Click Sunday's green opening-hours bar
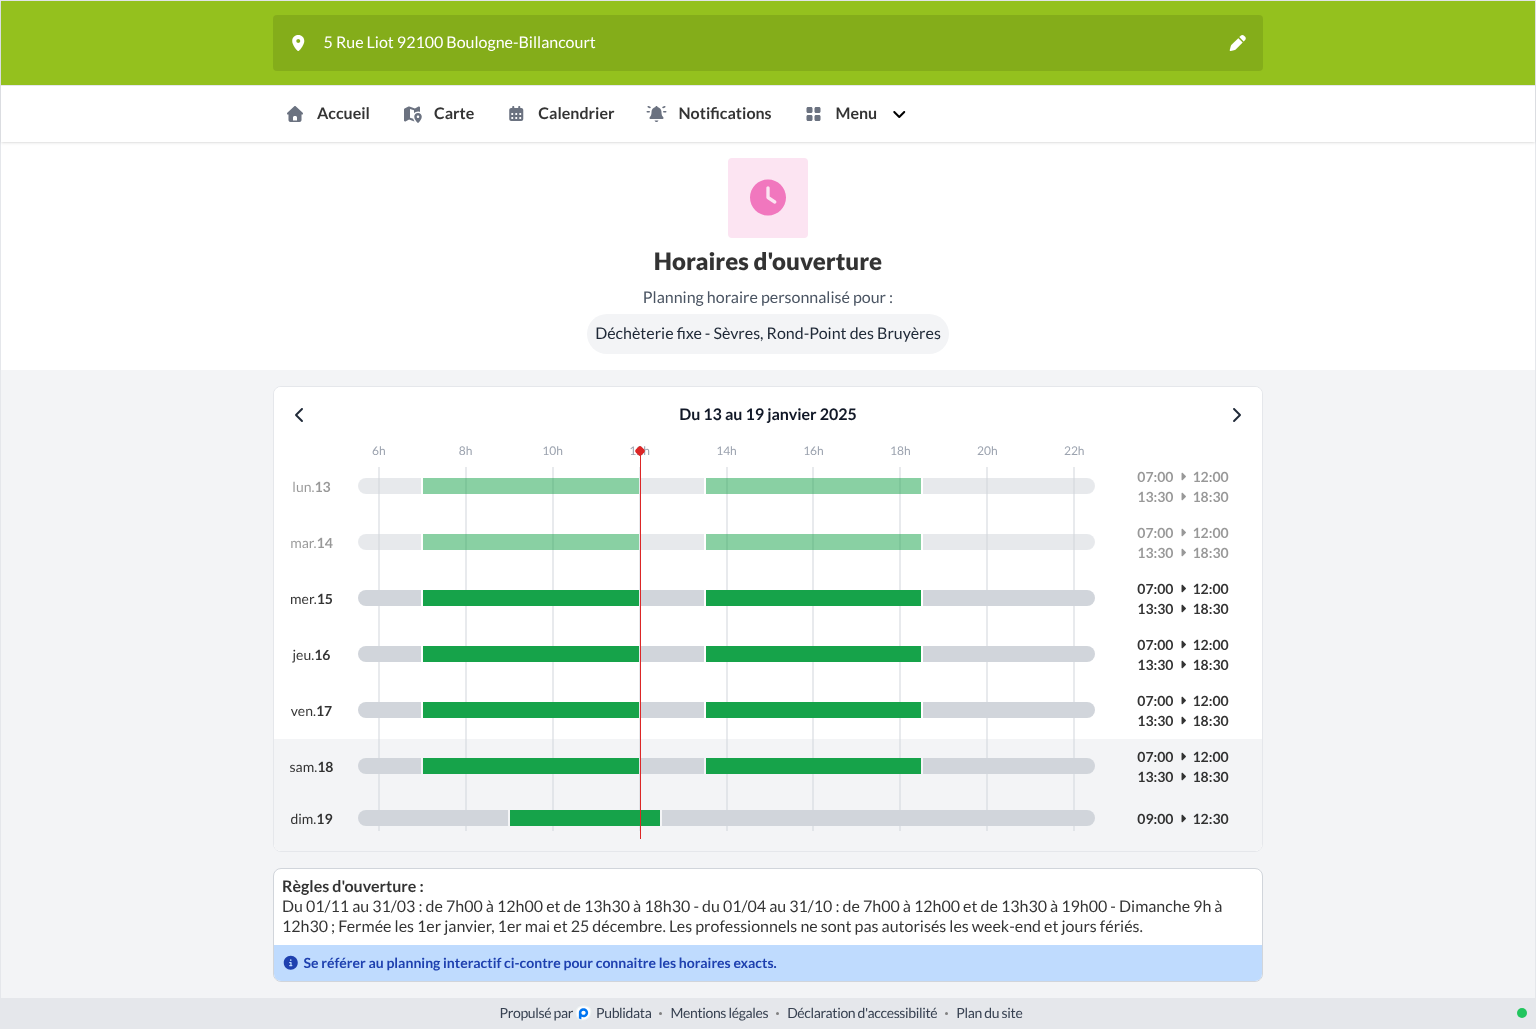This screenshot has height=1029, width=1536. 585,818
